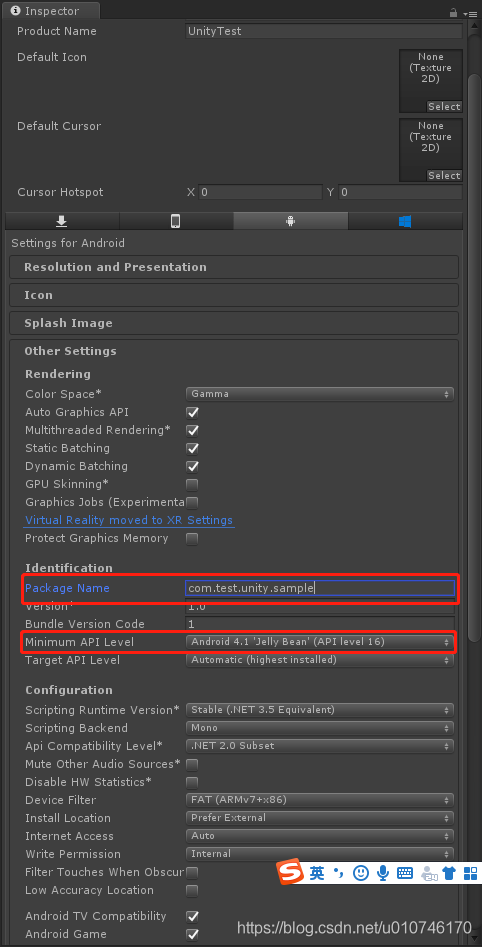482x947 pixels.
Task: Disable the Auto Graphics API checkbox
Action: pos(192,413)
